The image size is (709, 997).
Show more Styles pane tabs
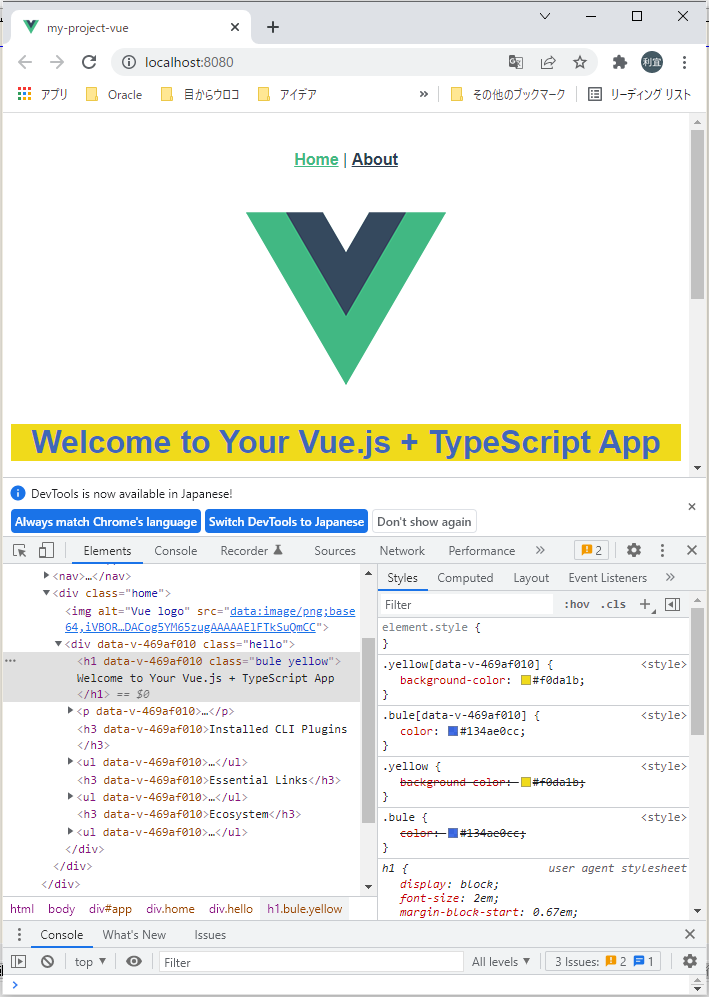click(x=670, y=577)
